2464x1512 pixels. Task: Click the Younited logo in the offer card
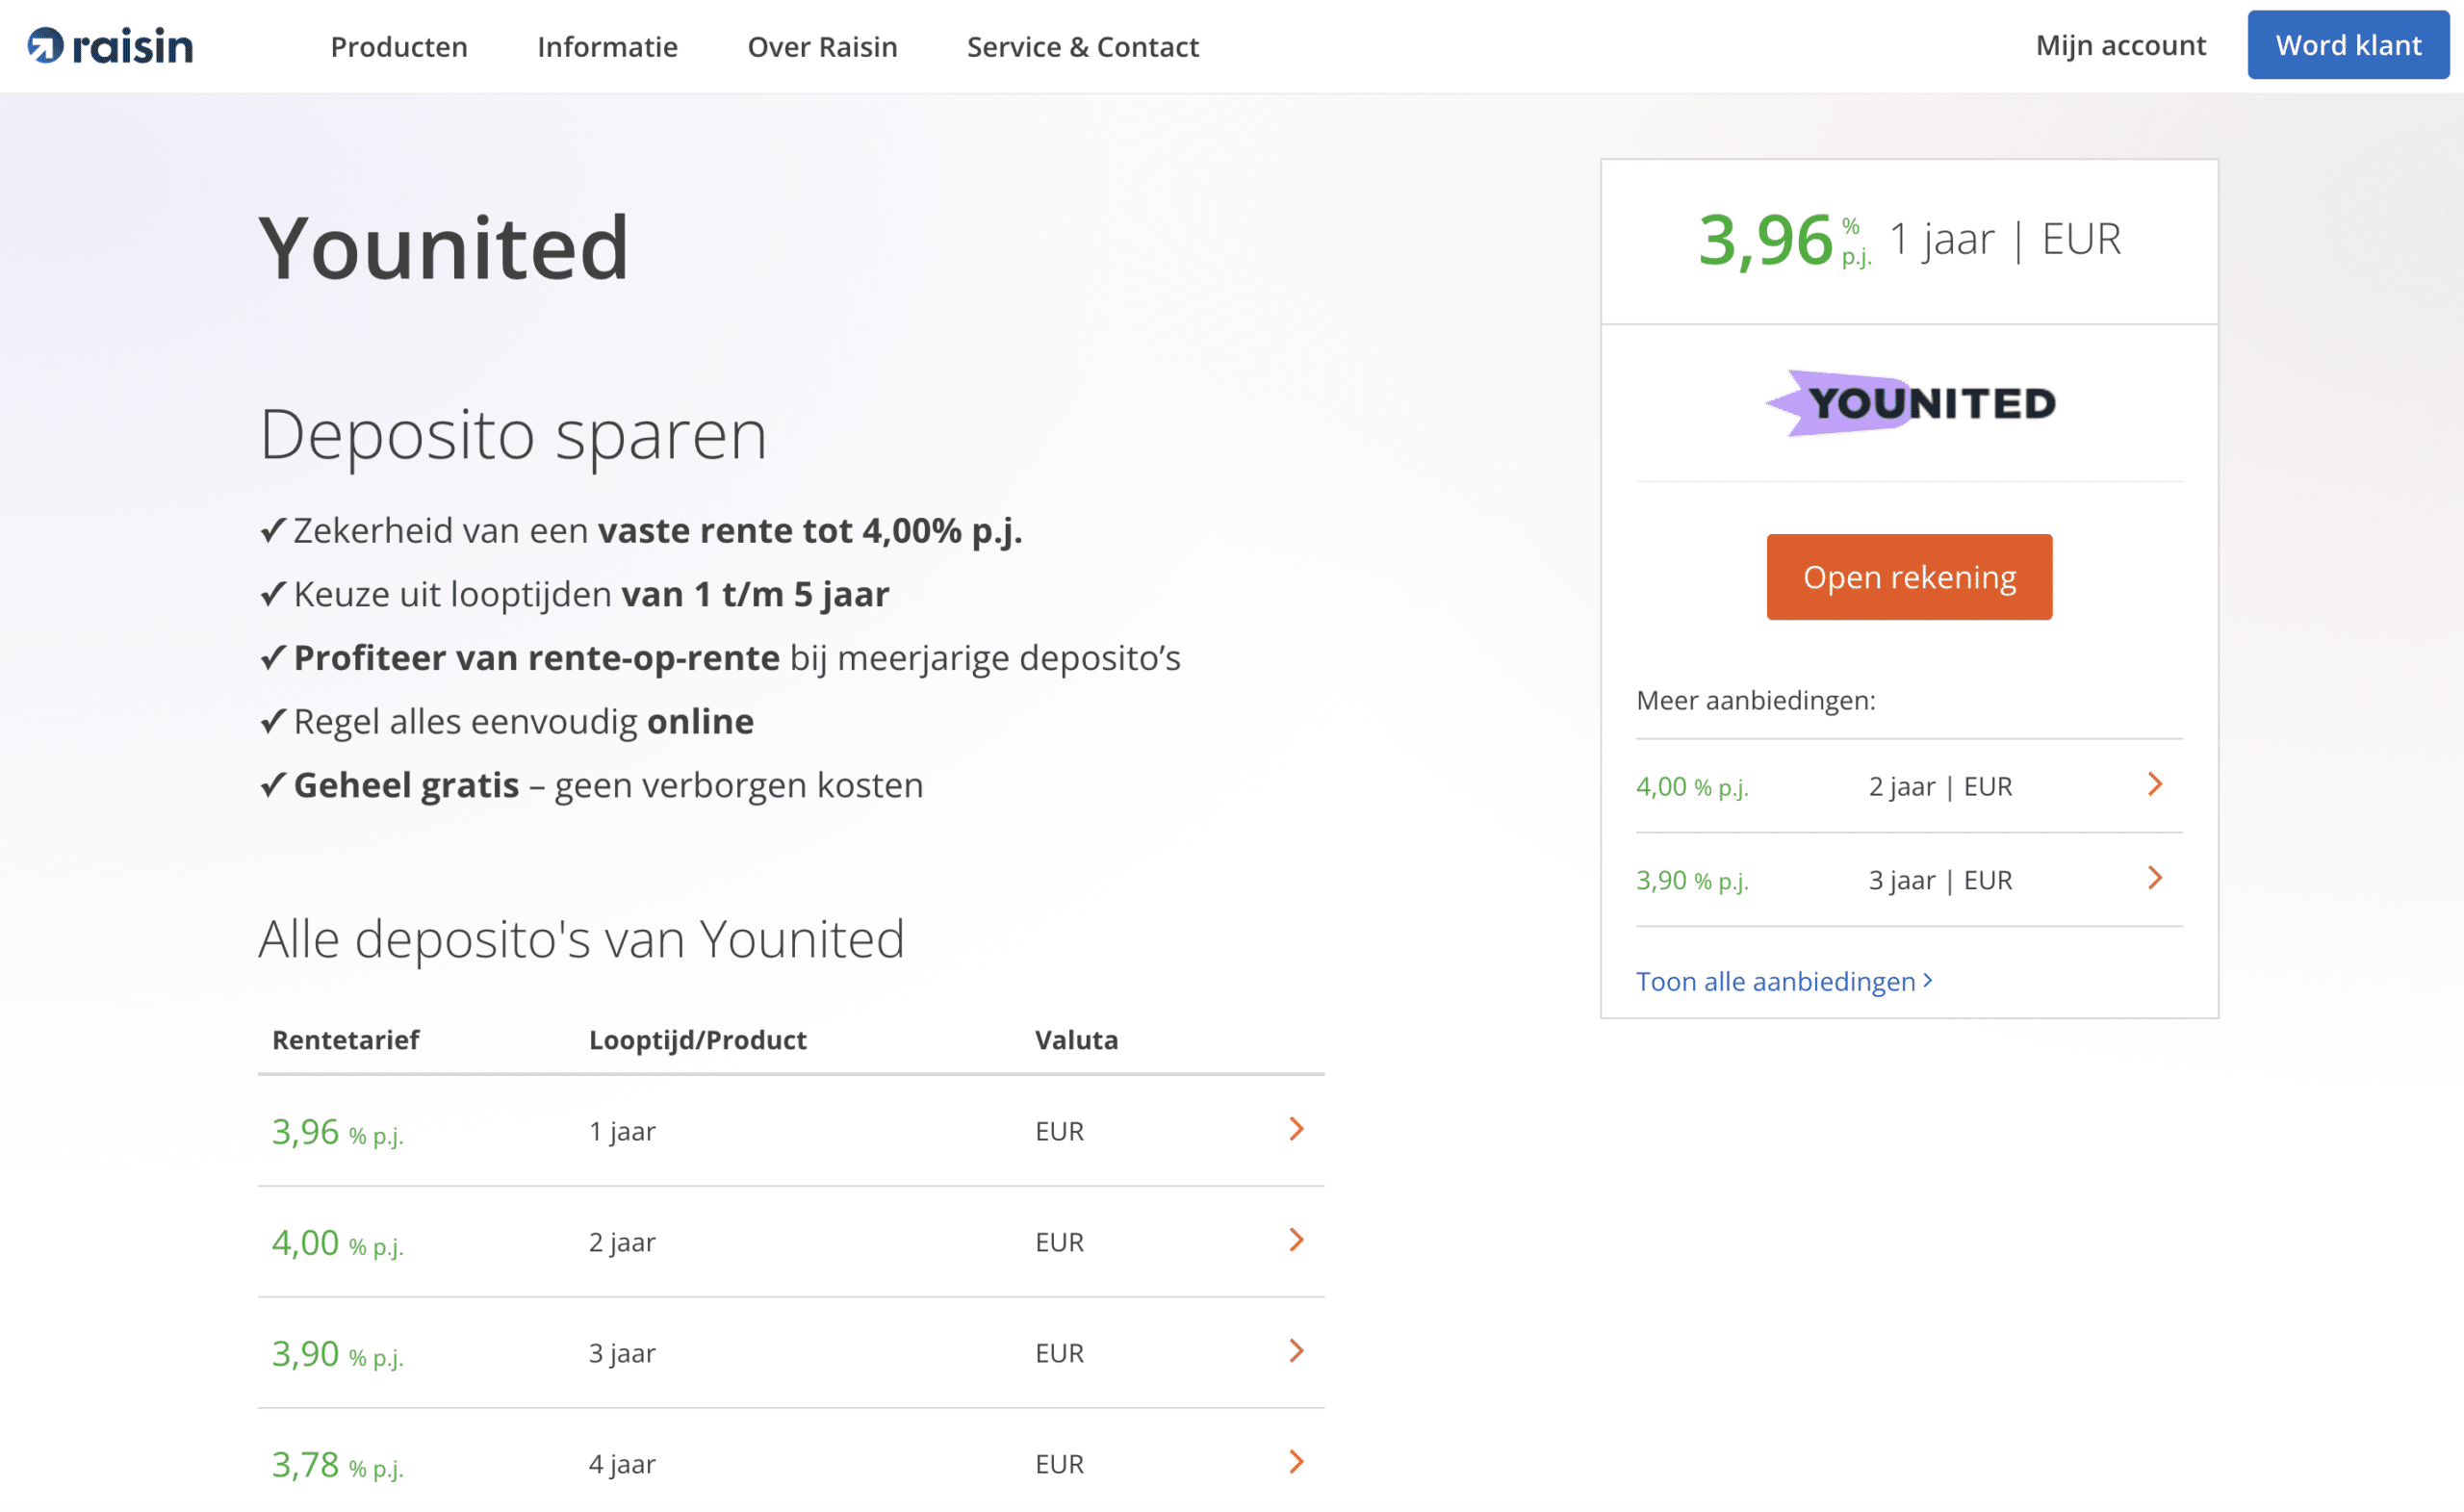click(x=1909, y=403)
